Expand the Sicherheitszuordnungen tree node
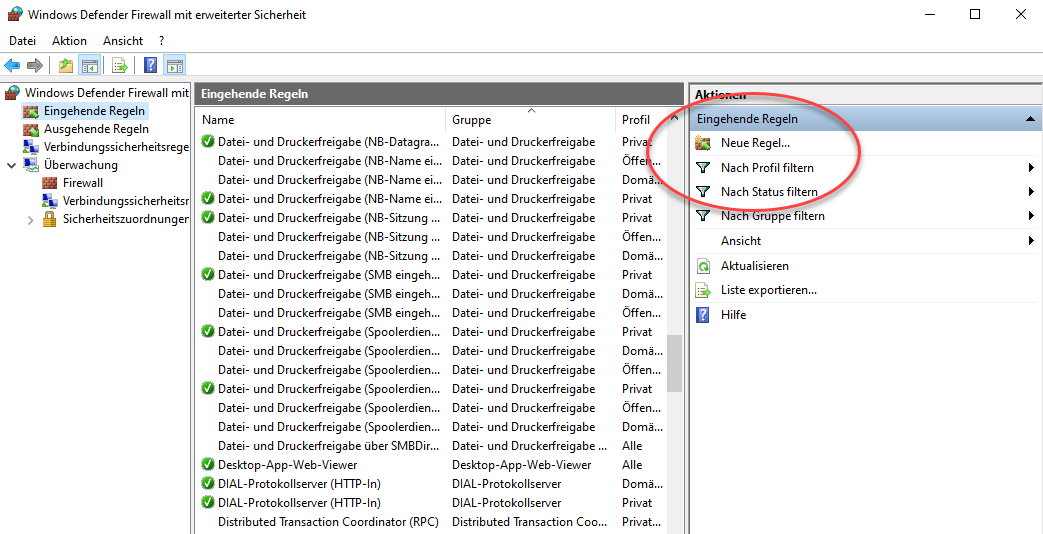1043x534 pixels. [x=31, y=219]
